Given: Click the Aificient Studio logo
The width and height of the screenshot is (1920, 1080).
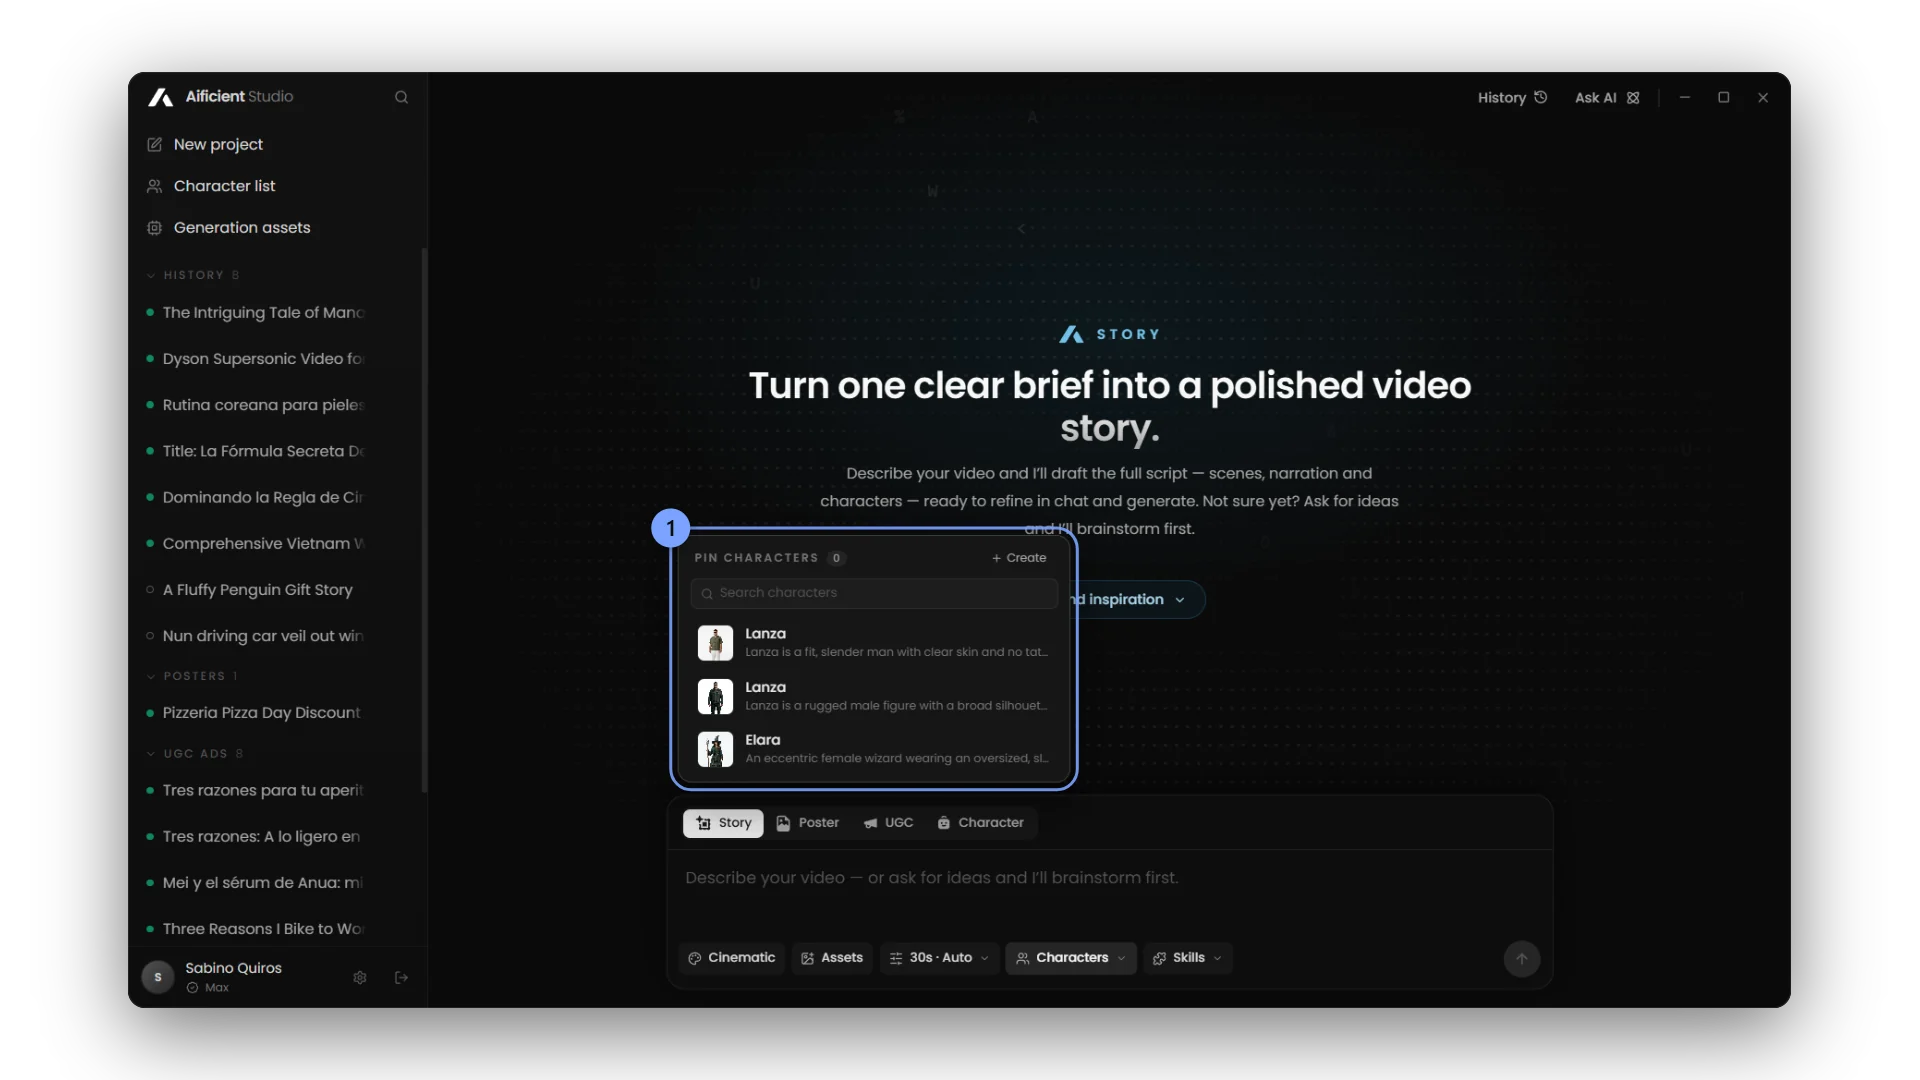Looking at the screenshot, I should tap(221, 97).
